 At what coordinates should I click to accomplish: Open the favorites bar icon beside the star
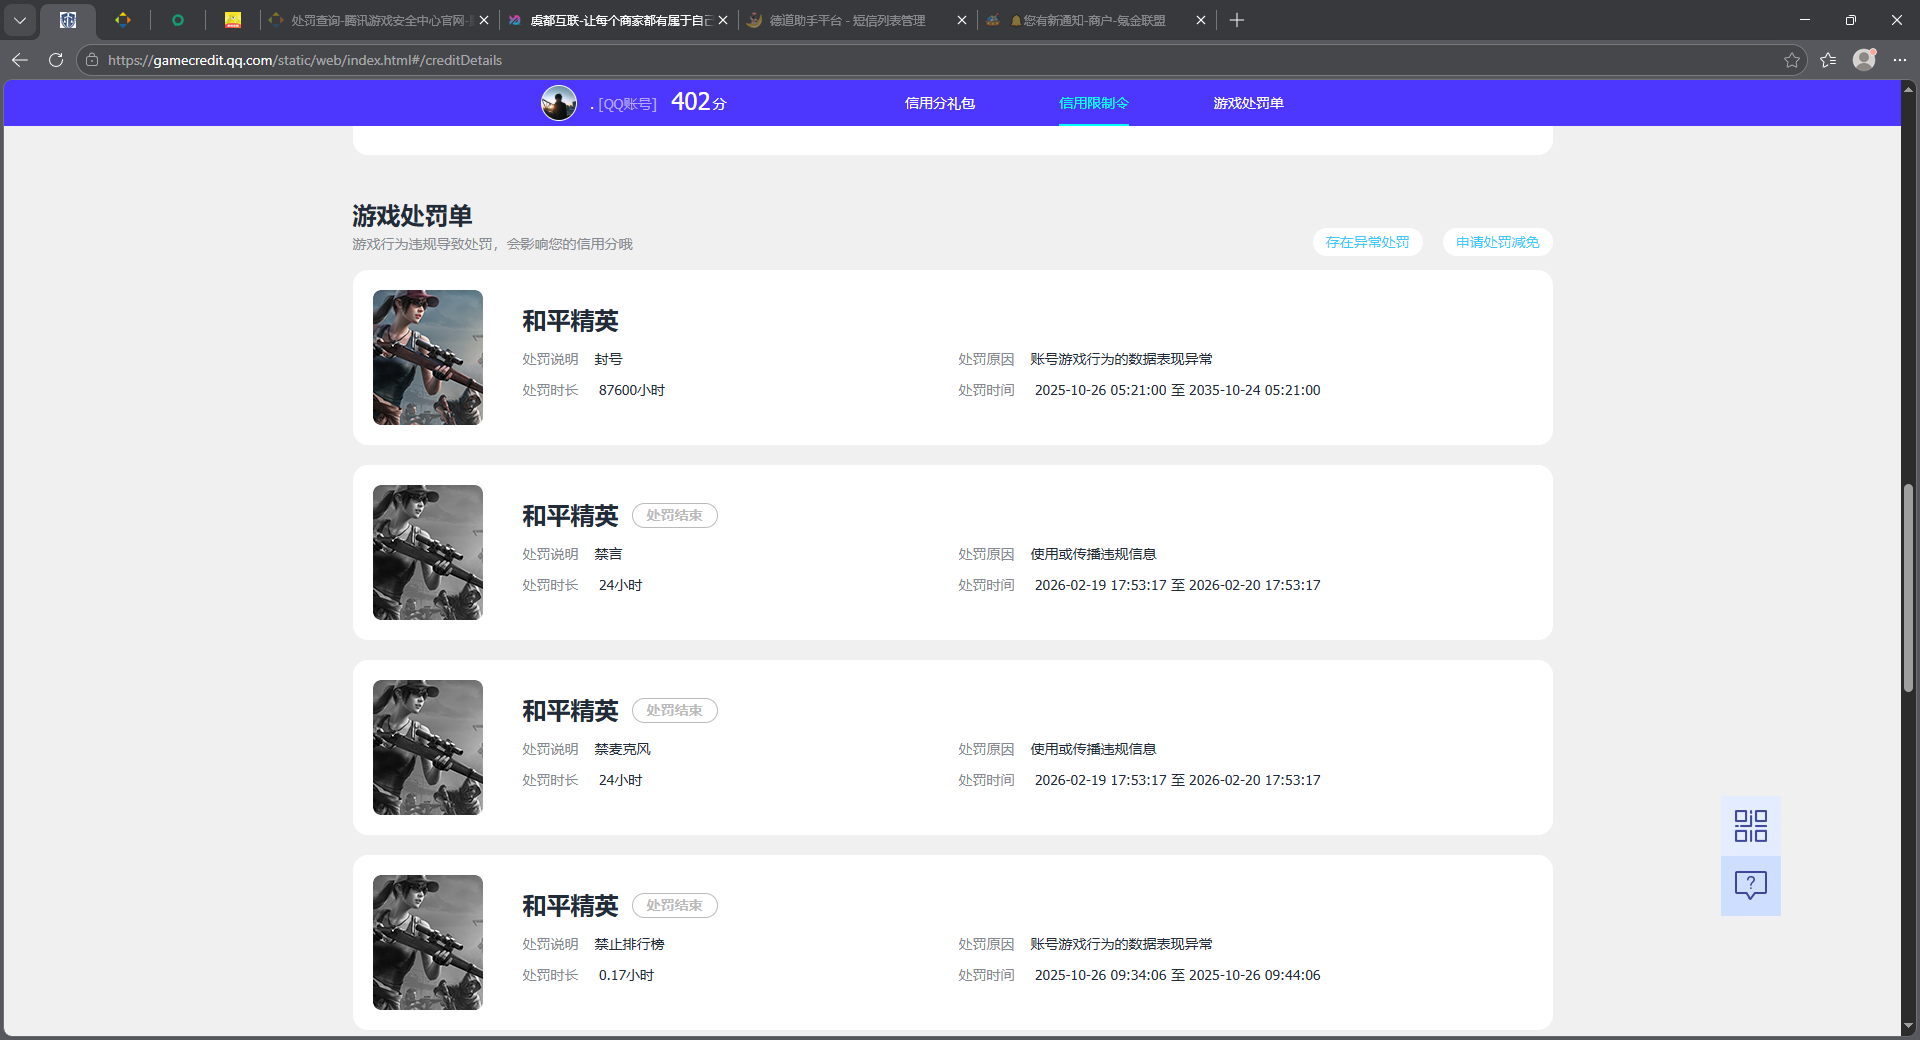(x=1828, y=60)
